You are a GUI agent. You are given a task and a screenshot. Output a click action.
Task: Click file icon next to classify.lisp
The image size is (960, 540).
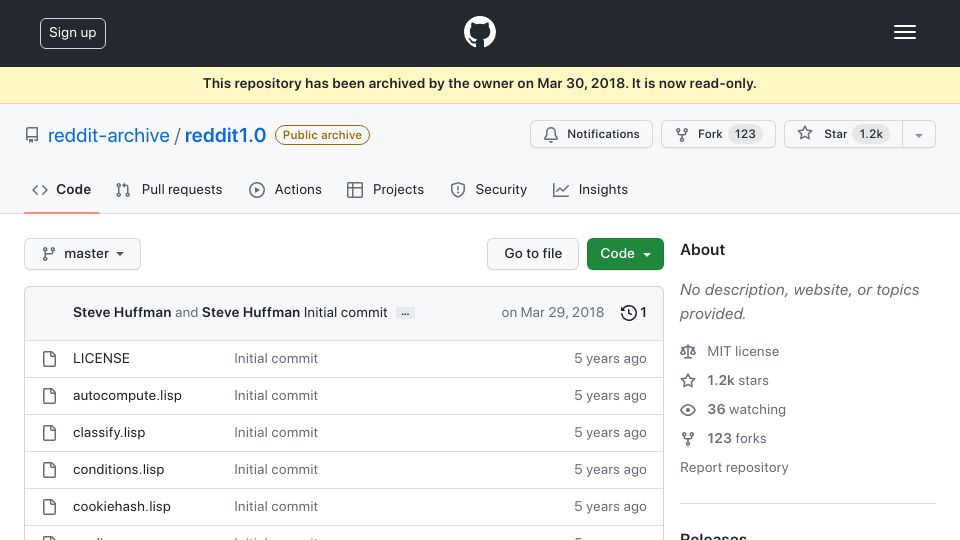[50, 433]
